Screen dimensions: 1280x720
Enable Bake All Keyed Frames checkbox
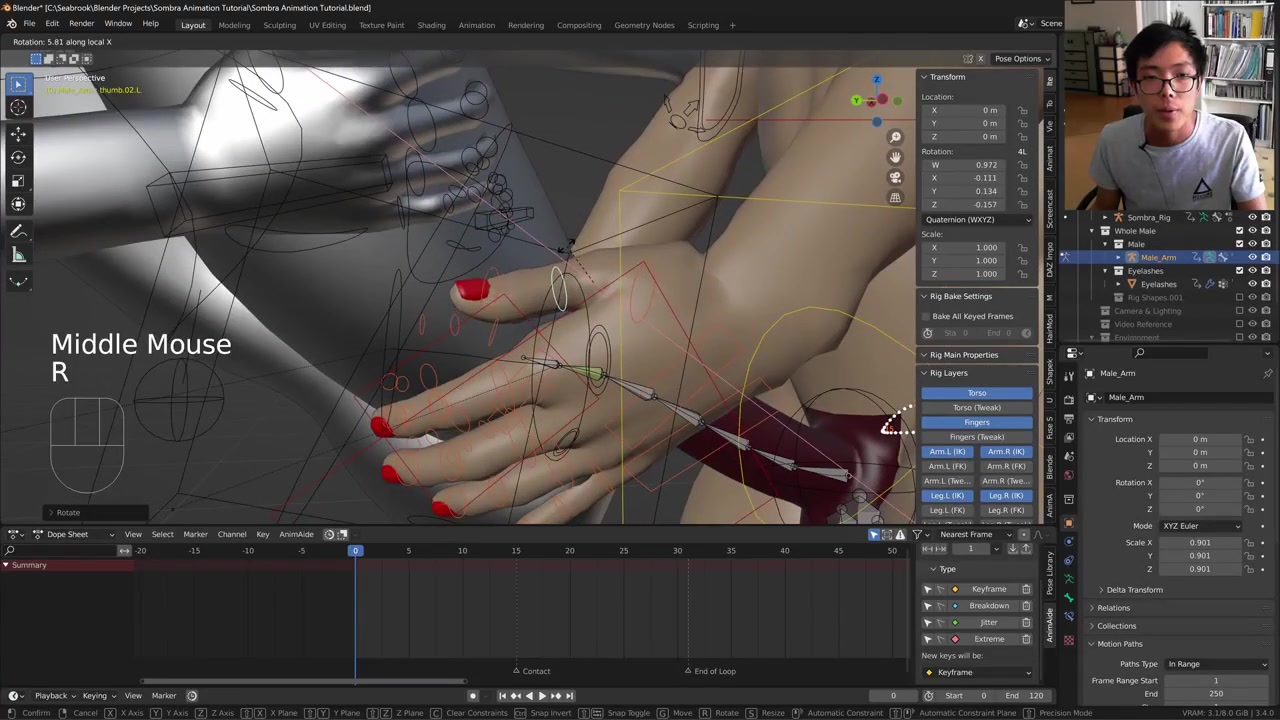926,316
